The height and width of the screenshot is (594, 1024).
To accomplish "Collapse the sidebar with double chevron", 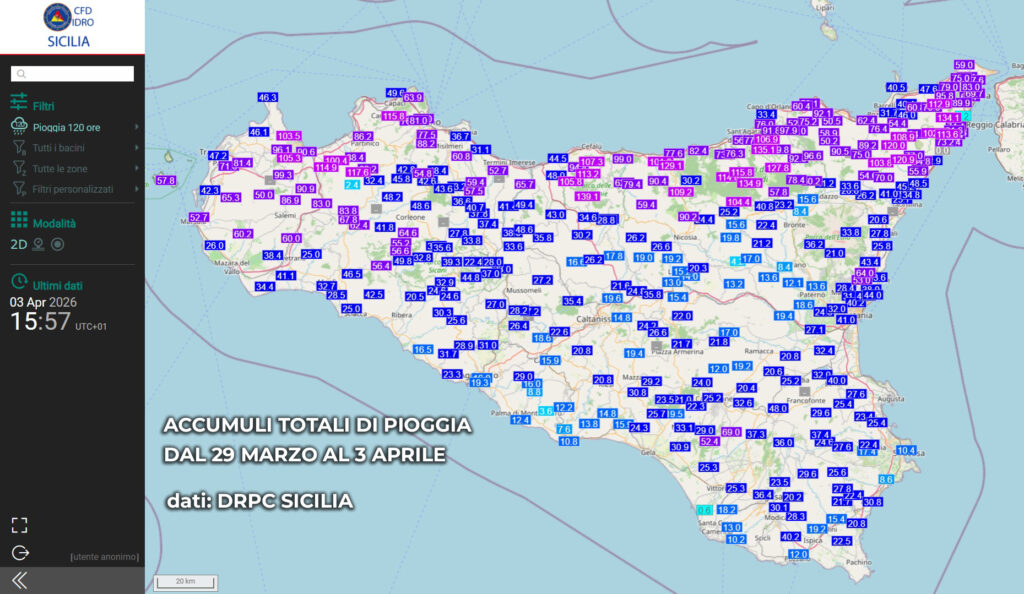I will point(19,581).
